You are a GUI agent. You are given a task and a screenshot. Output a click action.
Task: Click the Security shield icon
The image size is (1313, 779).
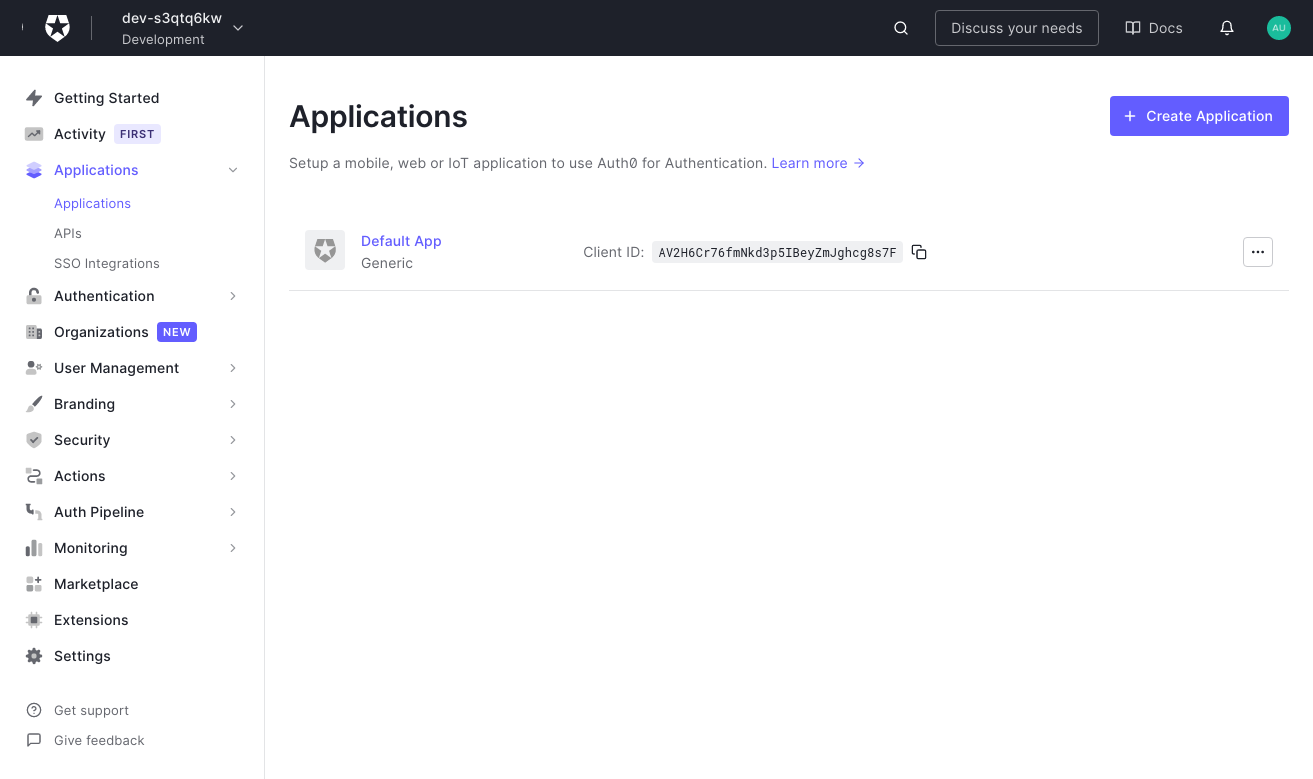[x=34, y=440]
